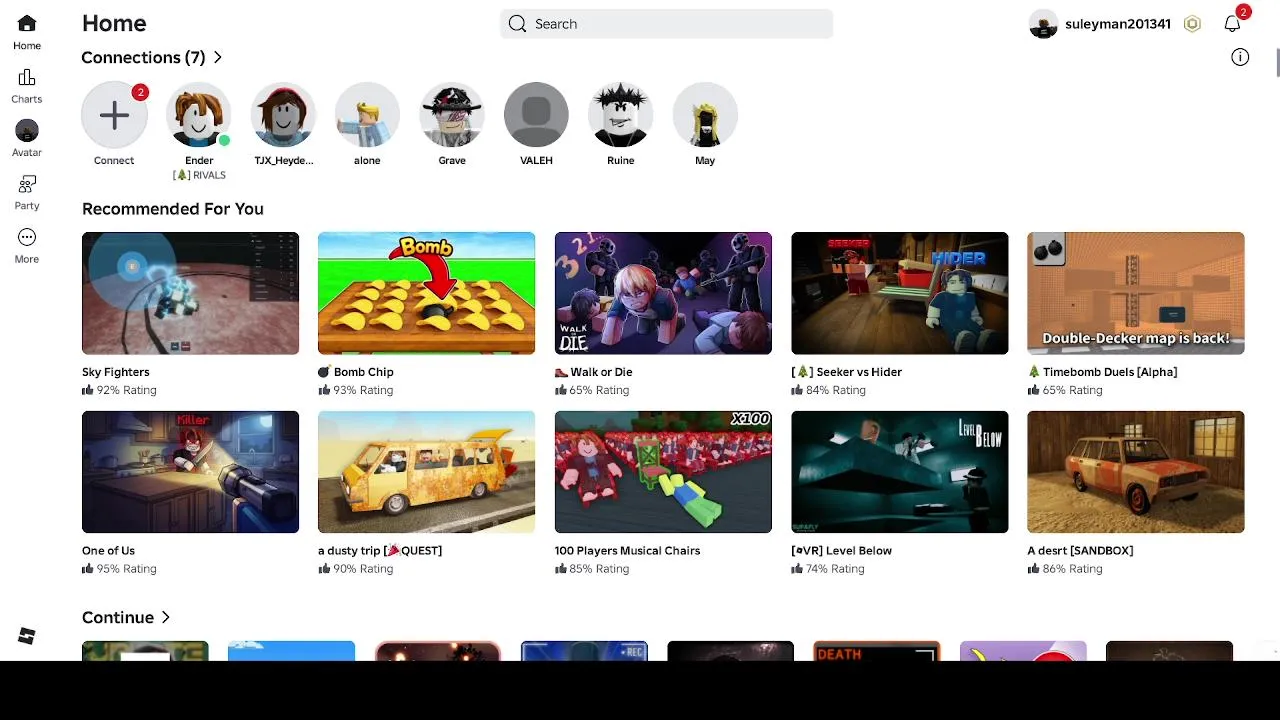
Task: Open the Walk or Die title link
Action: point(594,372)
